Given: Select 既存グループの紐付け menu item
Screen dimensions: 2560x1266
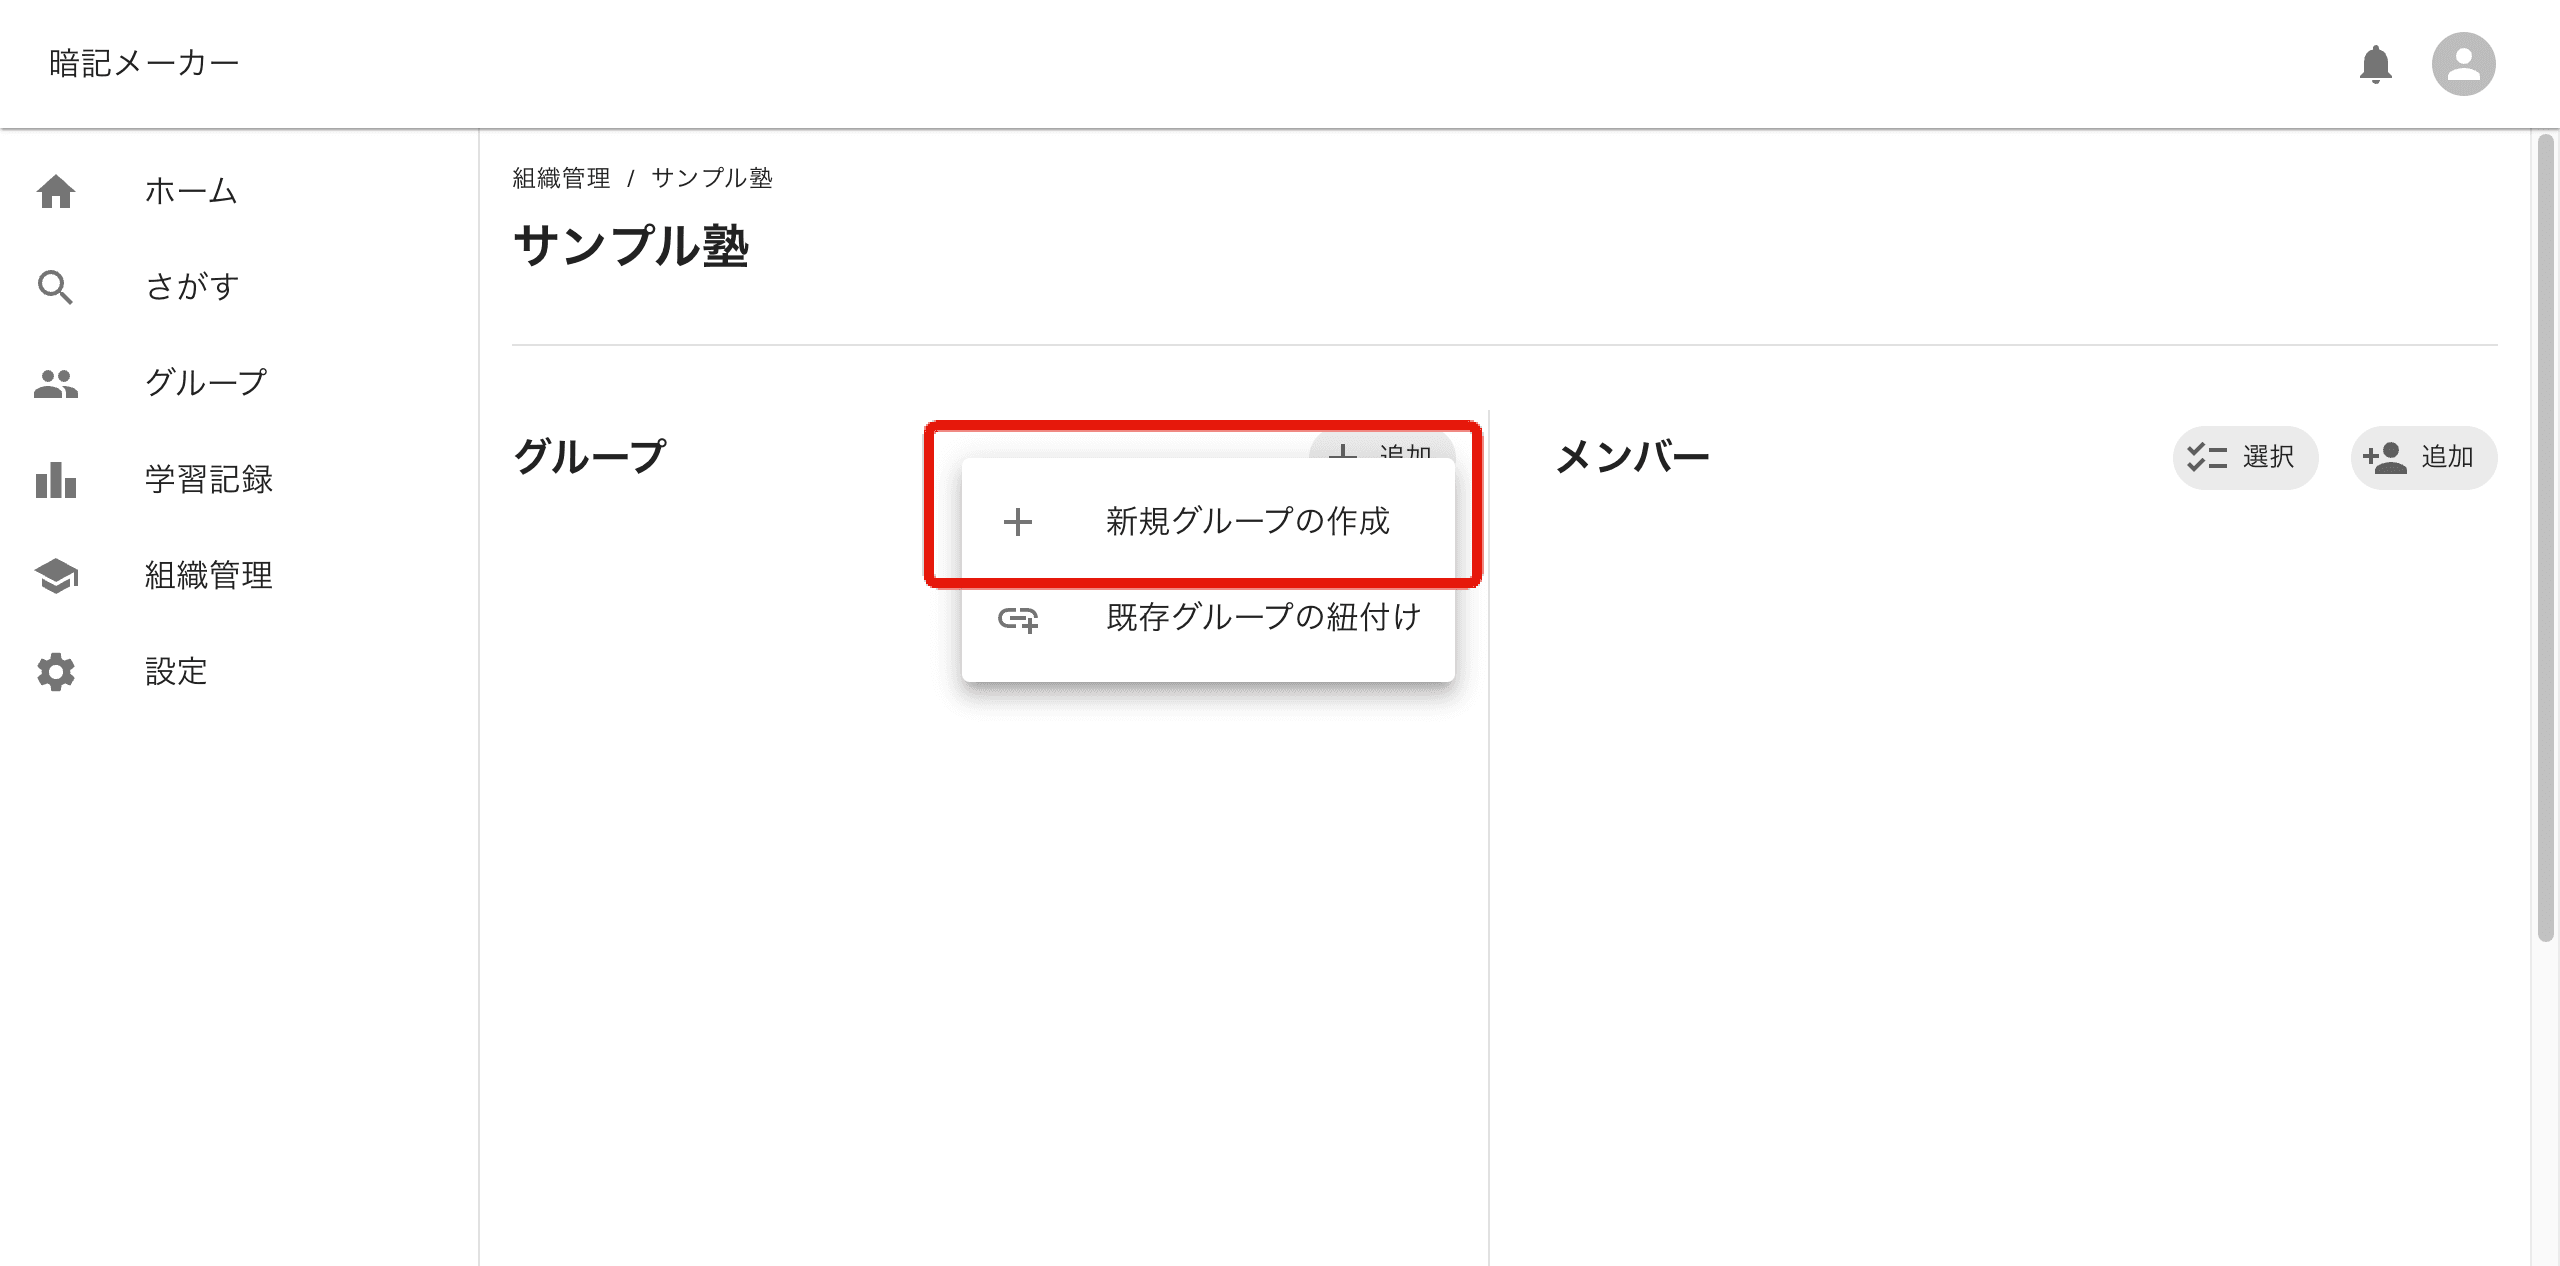Looking at the screenshot, I should coord(1208,618).
